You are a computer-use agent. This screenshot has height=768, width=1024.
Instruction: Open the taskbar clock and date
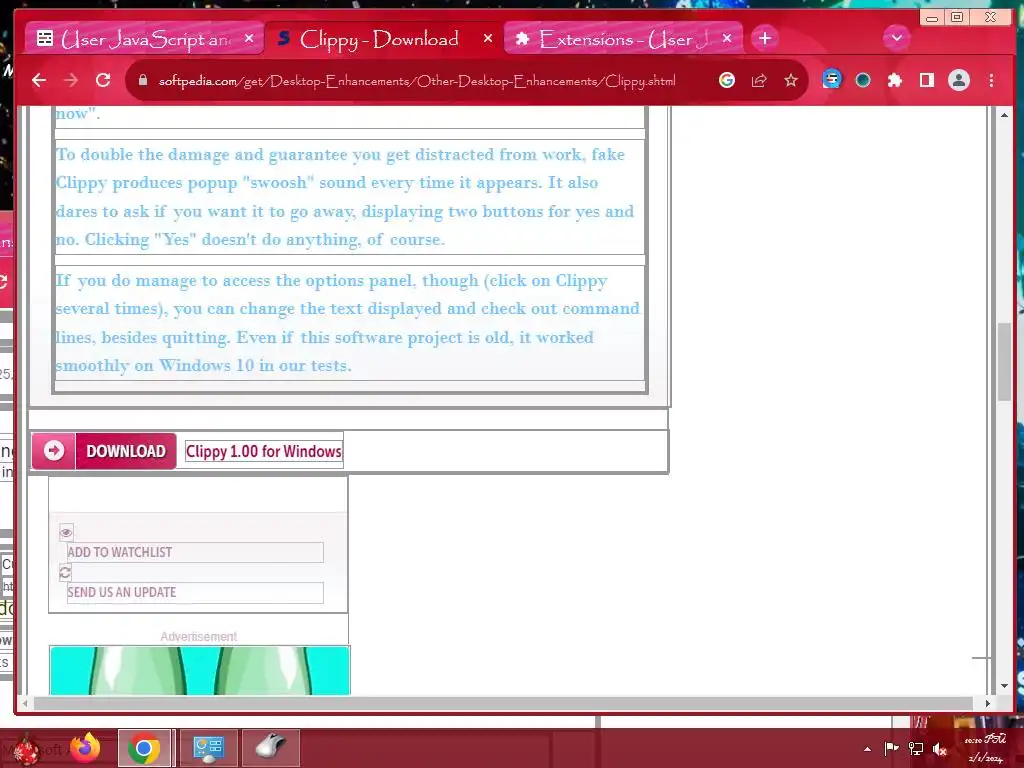click(x=986, y=748)
